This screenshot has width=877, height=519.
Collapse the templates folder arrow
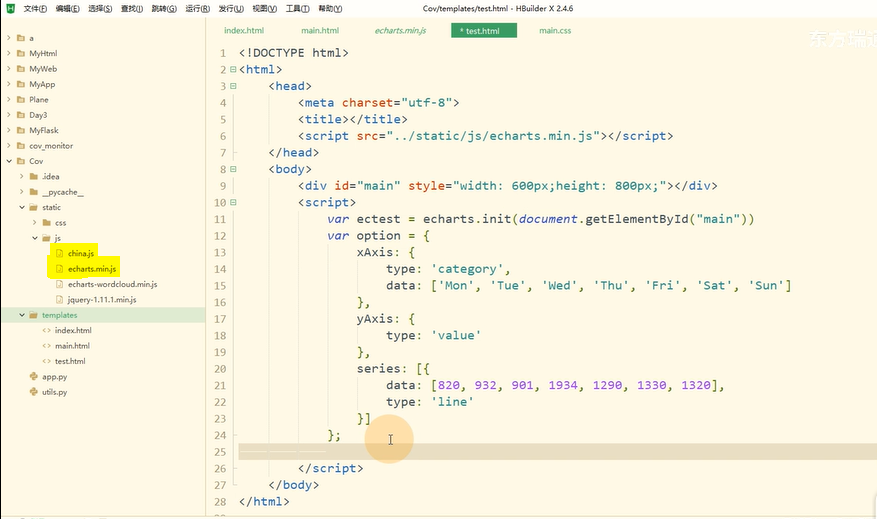[x=21, y=315]
